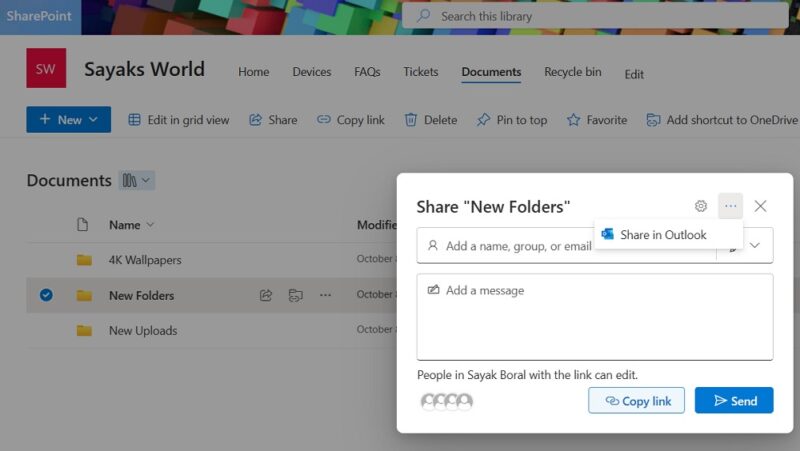Image resolution: width=800 pixels, height=451 pixels.
Task: Click the New Folders folder icon
Action: (84, 295)
